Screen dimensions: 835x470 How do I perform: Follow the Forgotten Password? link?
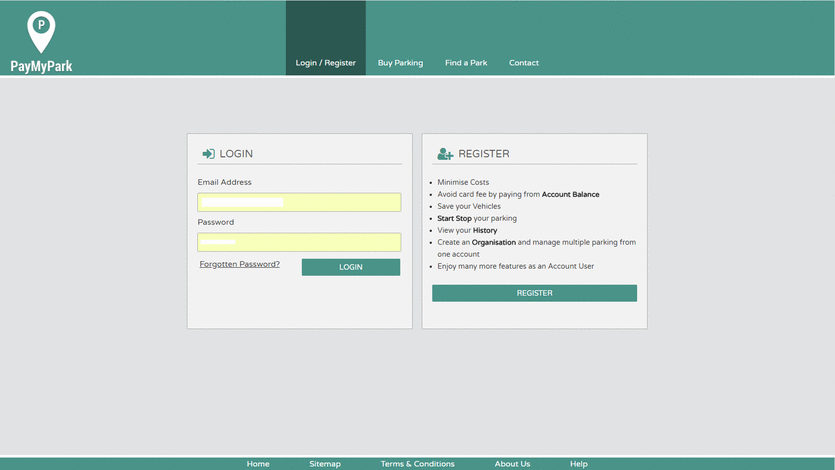(x=239, y=265)
